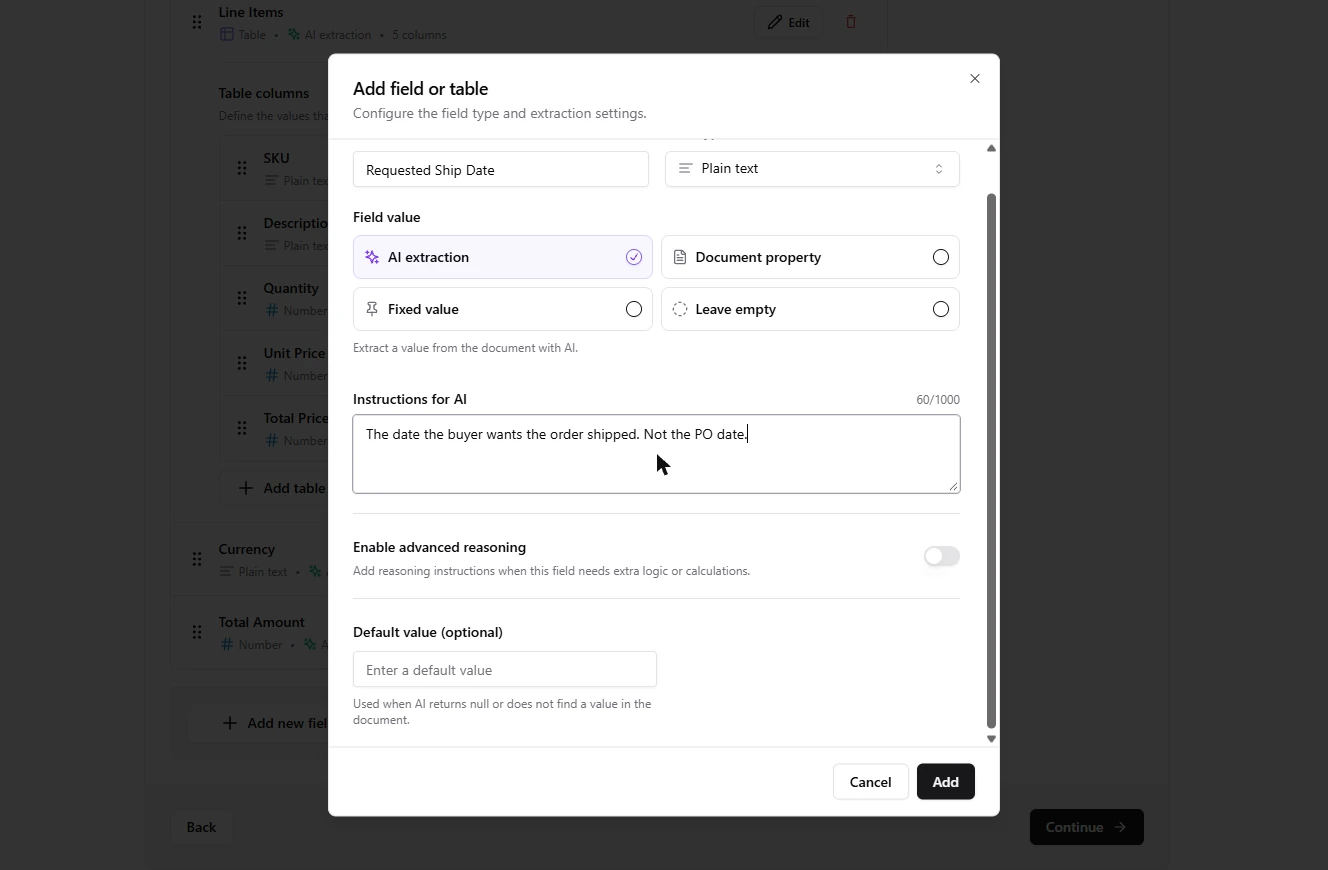Click the dialog scrollbar down arrow
Viewport: 1328px width, 870px height.
coord(991,739)
